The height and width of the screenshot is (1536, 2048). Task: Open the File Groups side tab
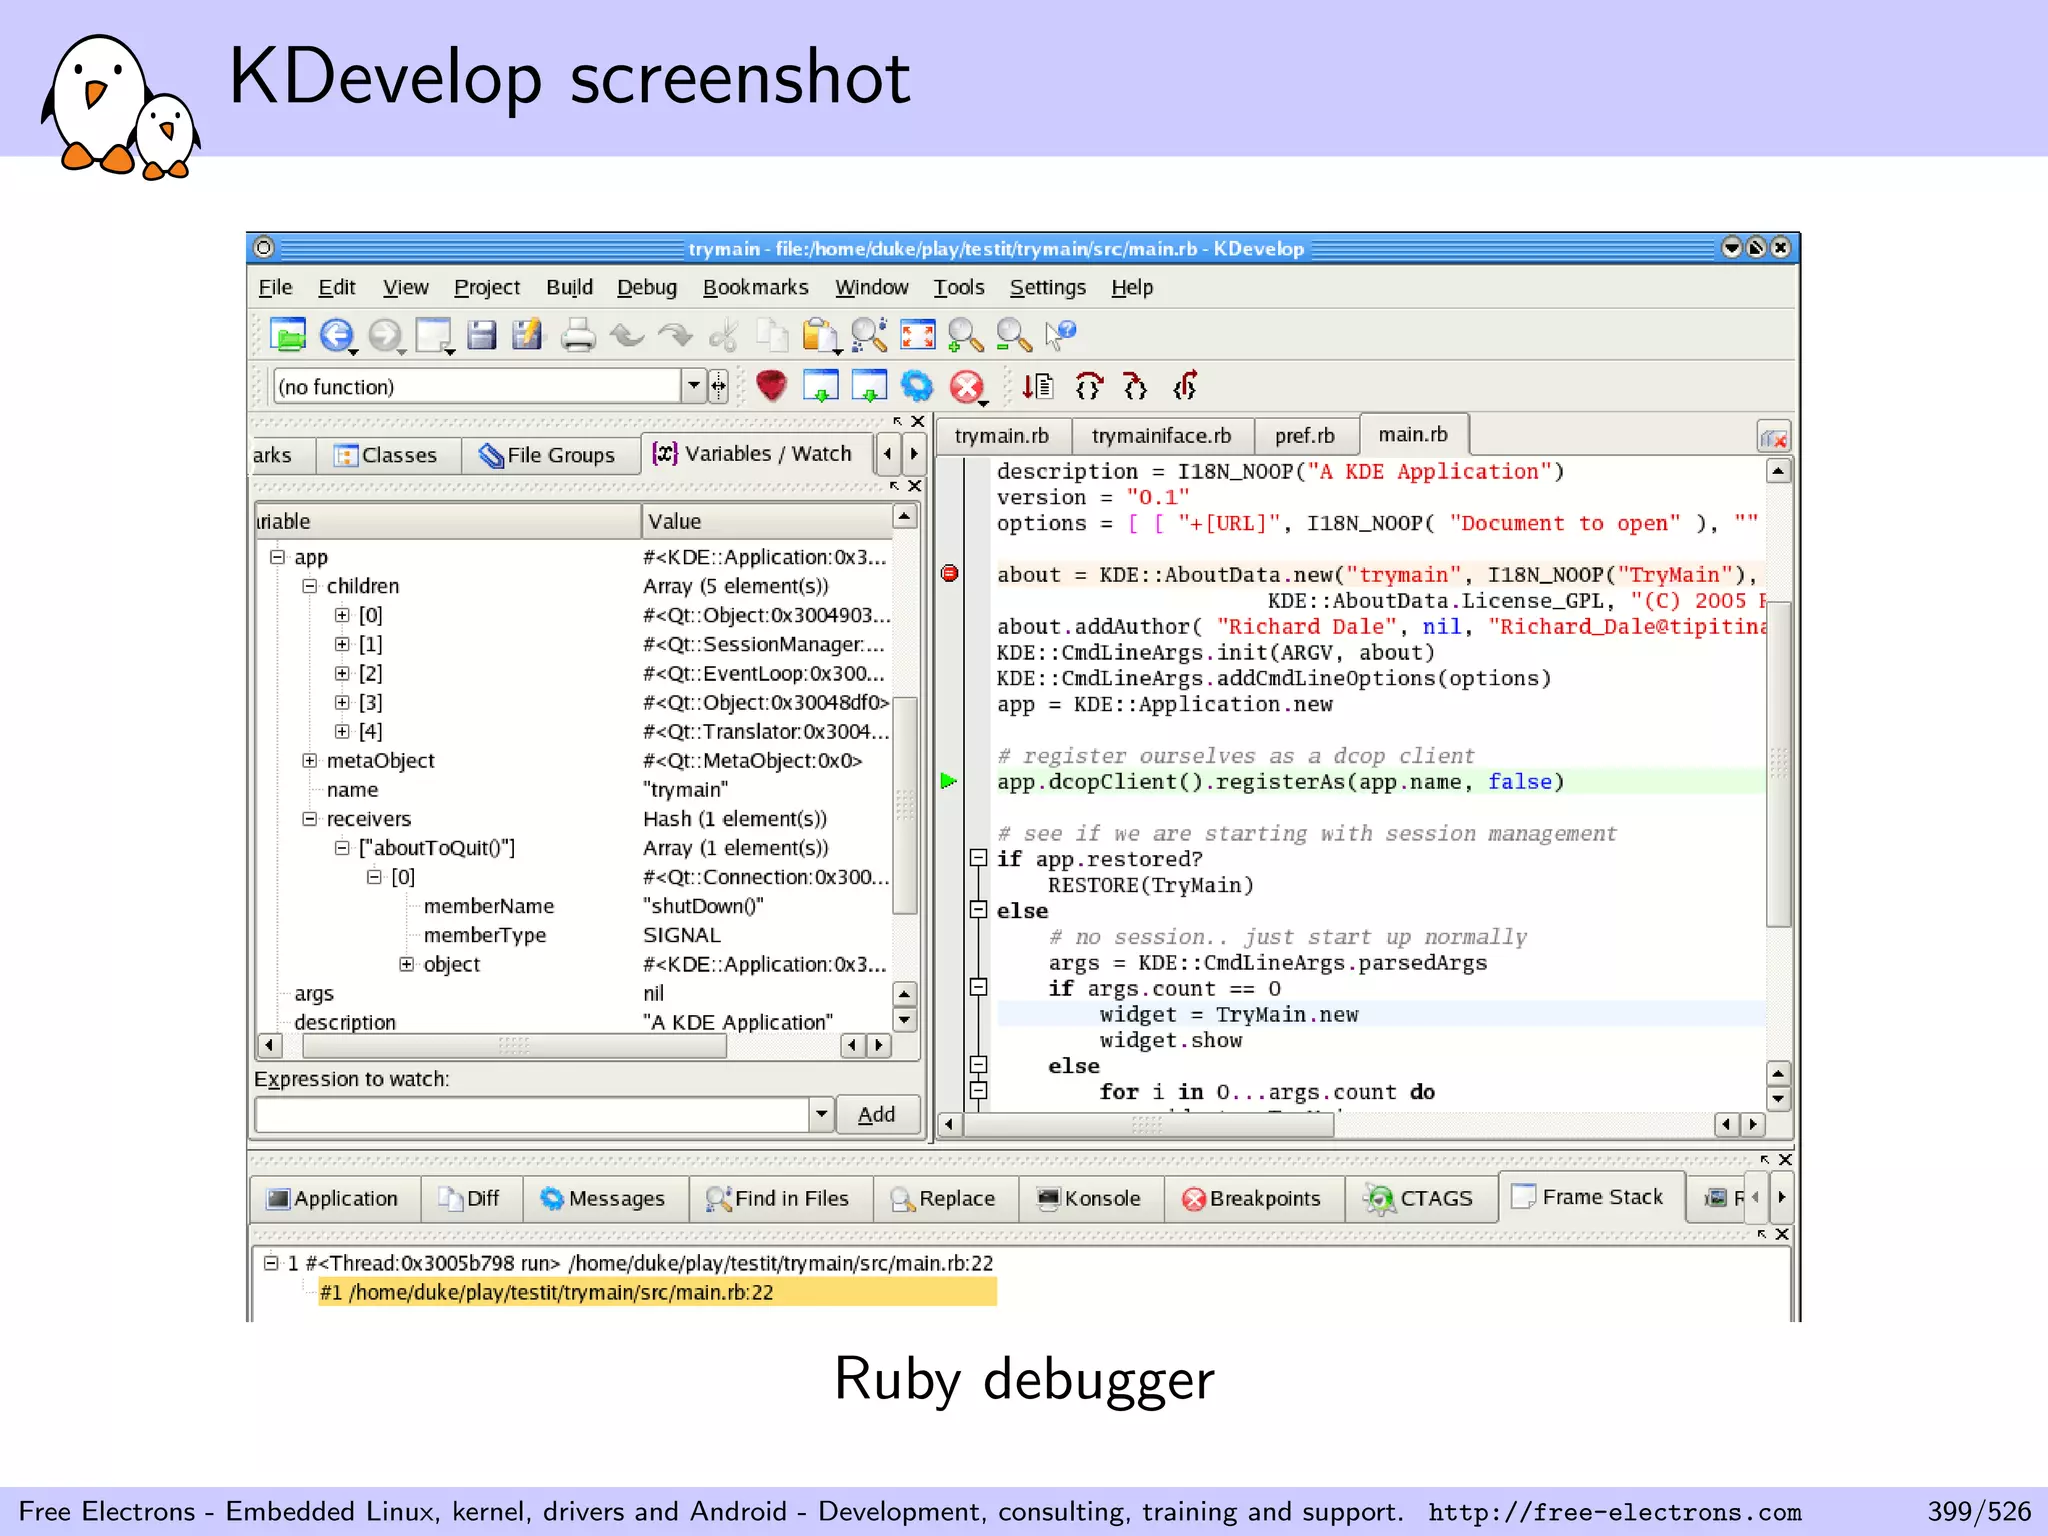coord(549,455)
